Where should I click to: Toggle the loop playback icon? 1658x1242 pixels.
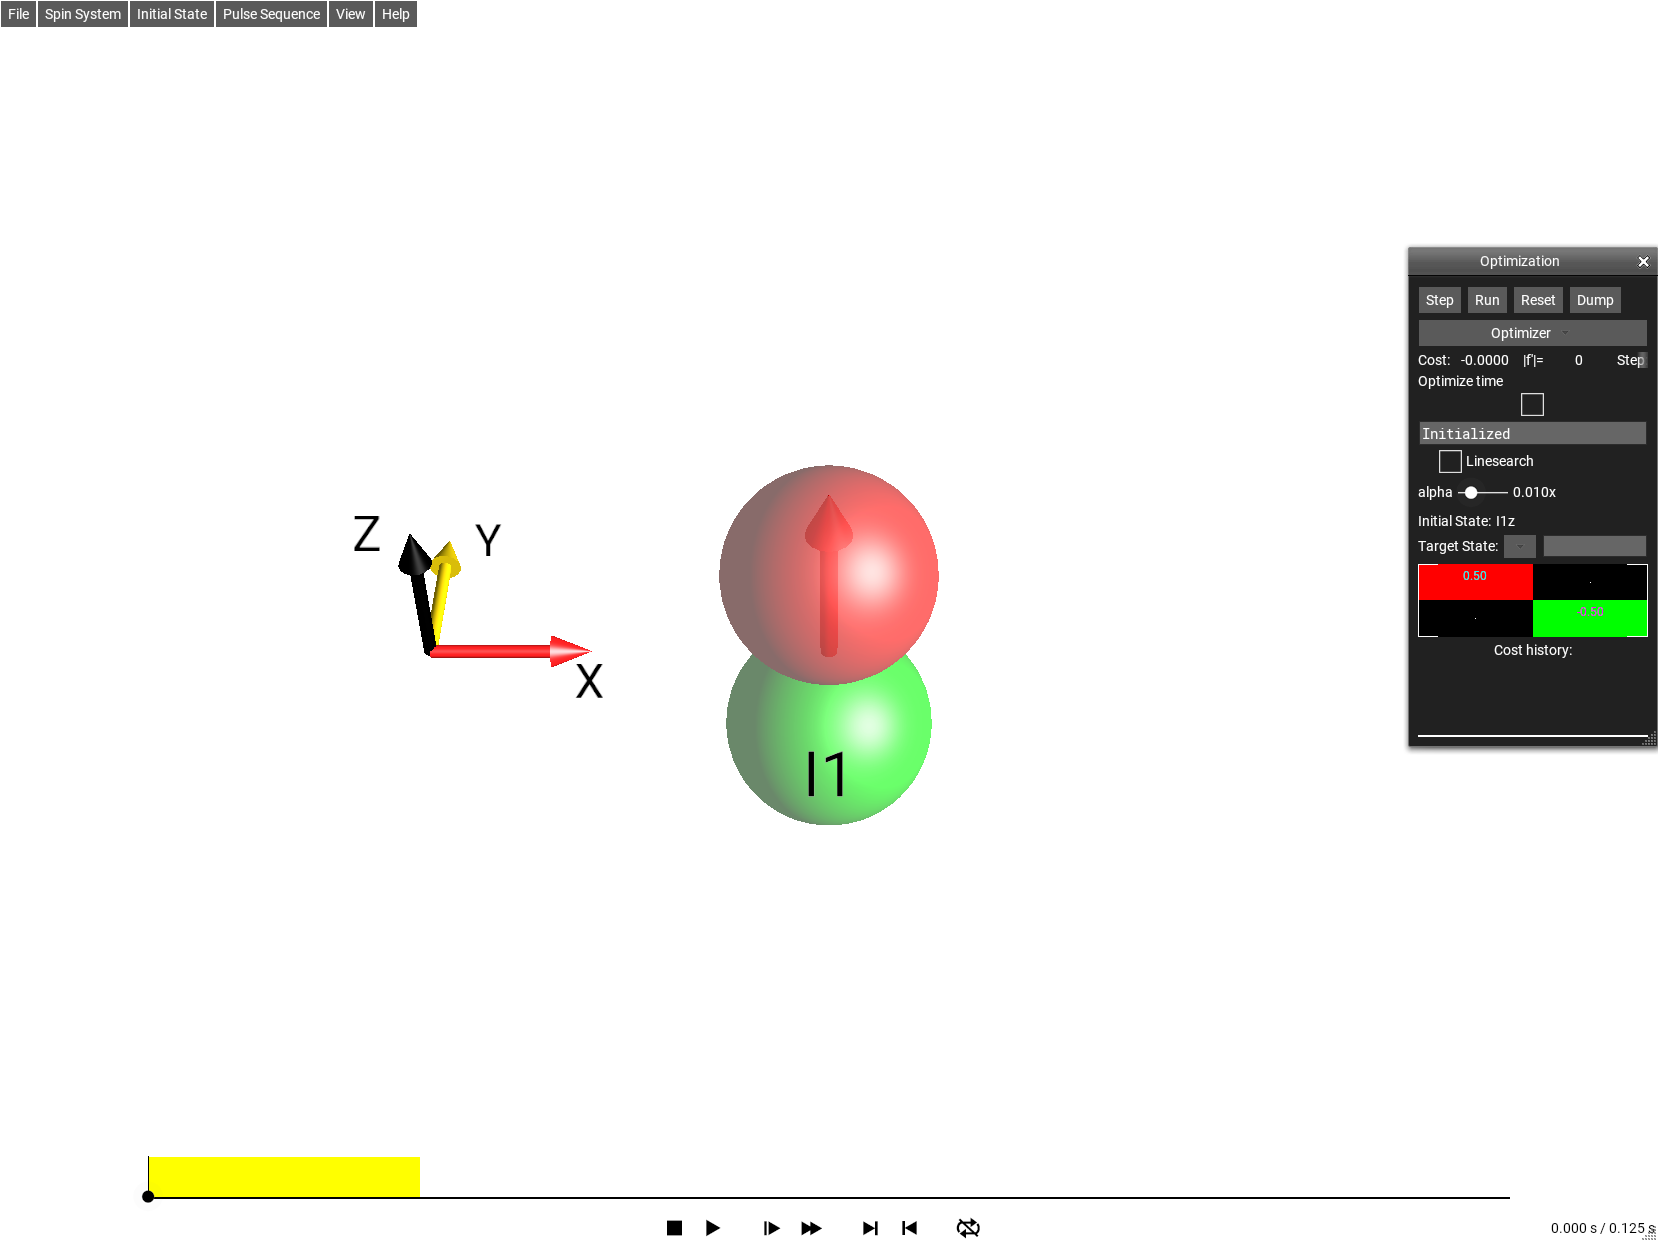[968, 1228]
